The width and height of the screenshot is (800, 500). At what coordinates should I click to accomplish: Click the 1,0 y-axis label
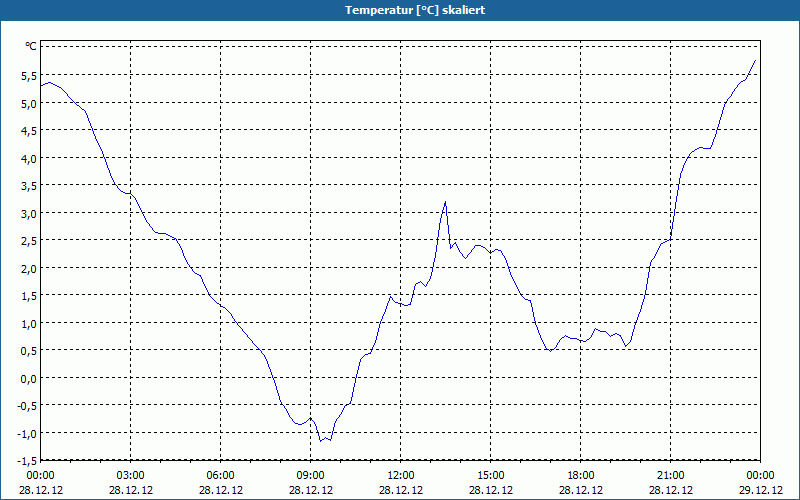tap(29, 323)
